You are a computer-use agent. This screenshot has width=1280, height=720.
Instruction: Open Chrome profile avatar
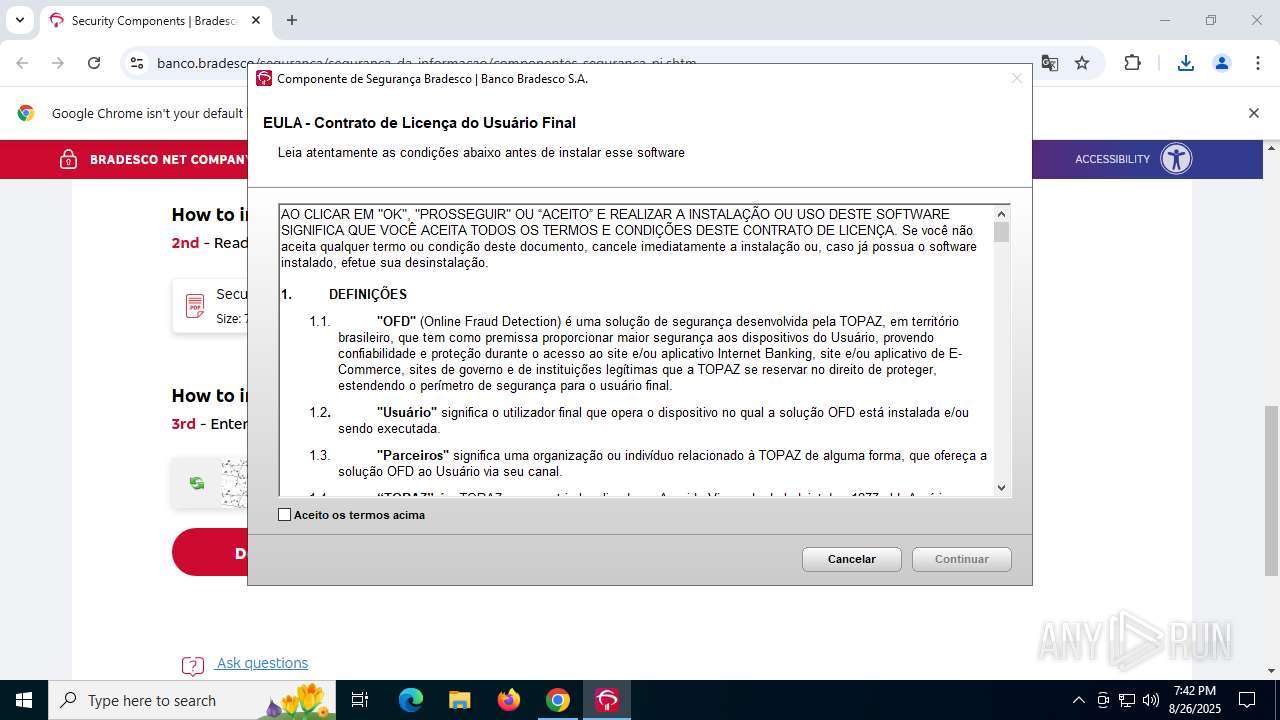tap(1221, 63)
